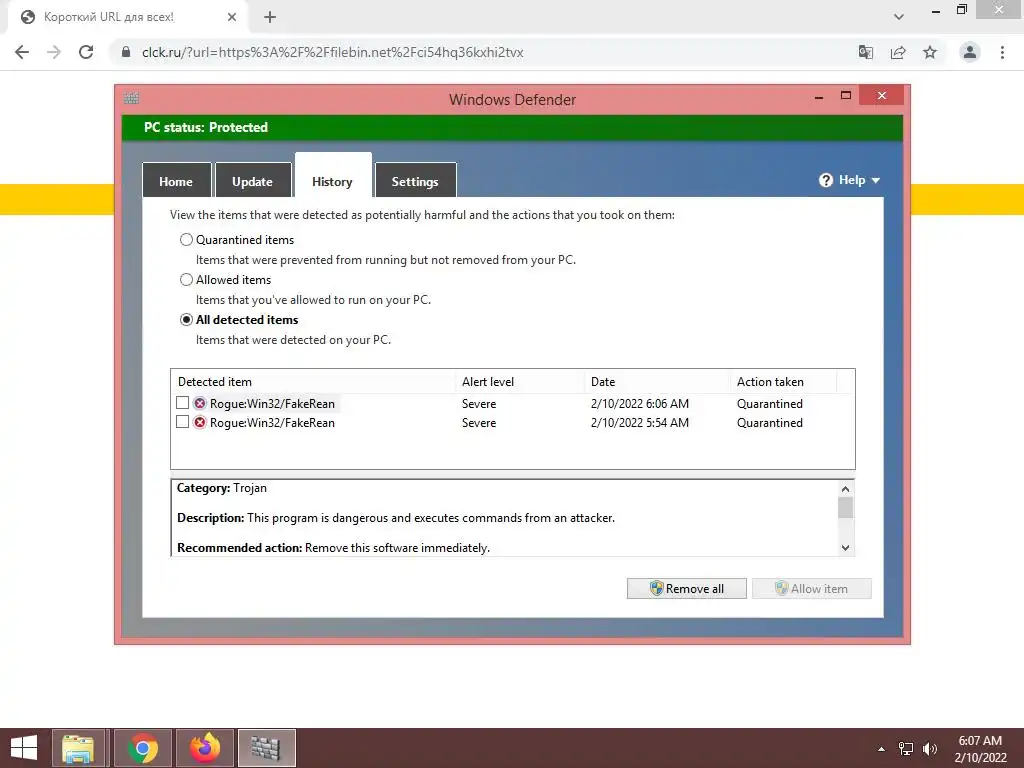
Task: Click Severe cell in 5:54 AM row
Action: point(479,423)
